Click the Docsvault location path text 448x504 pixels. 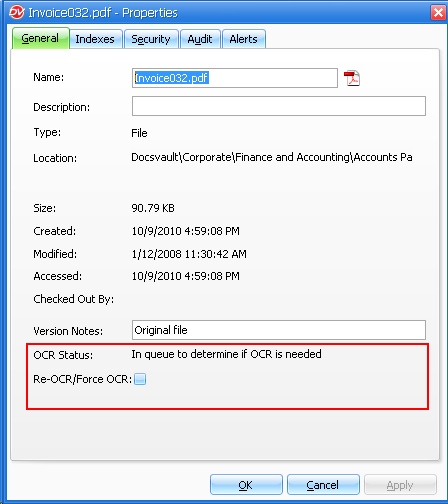(272, 157)
